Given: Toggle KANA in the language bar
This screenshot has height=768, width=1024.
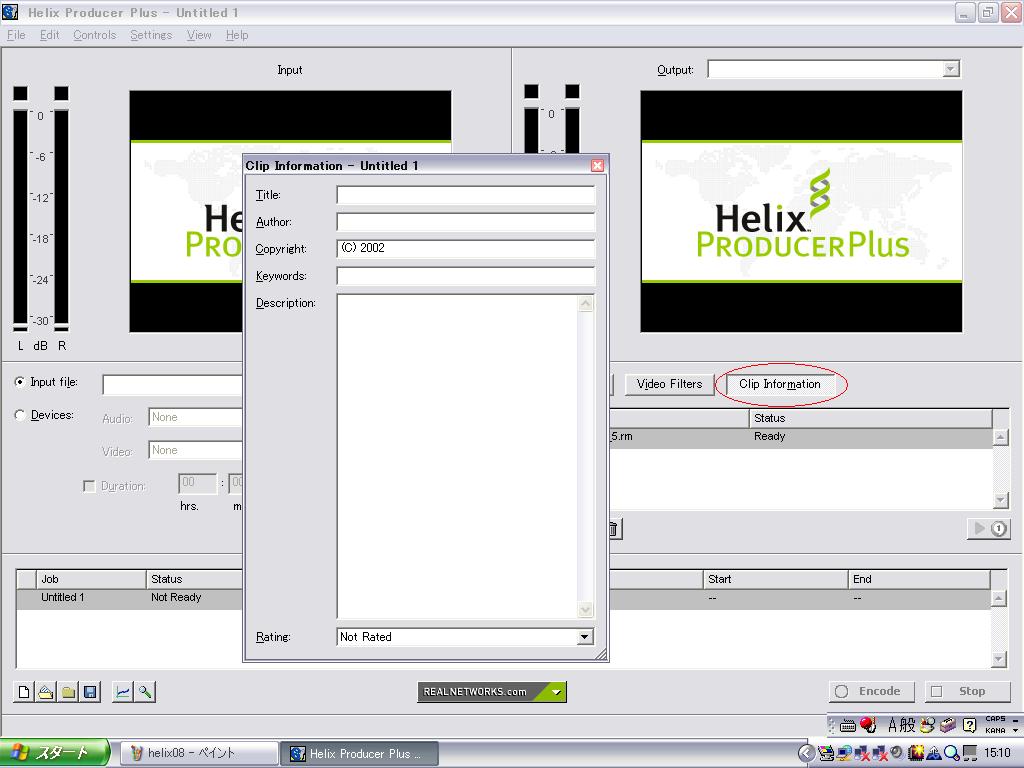Looking at the screenshot, I should point(995,730).
